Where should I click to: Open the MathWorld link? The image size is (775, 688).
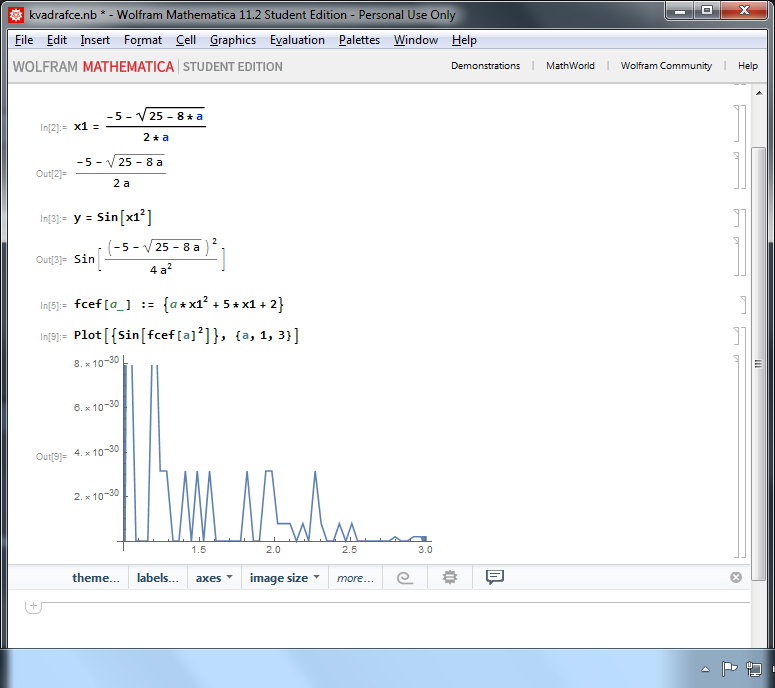click(570, 66)
